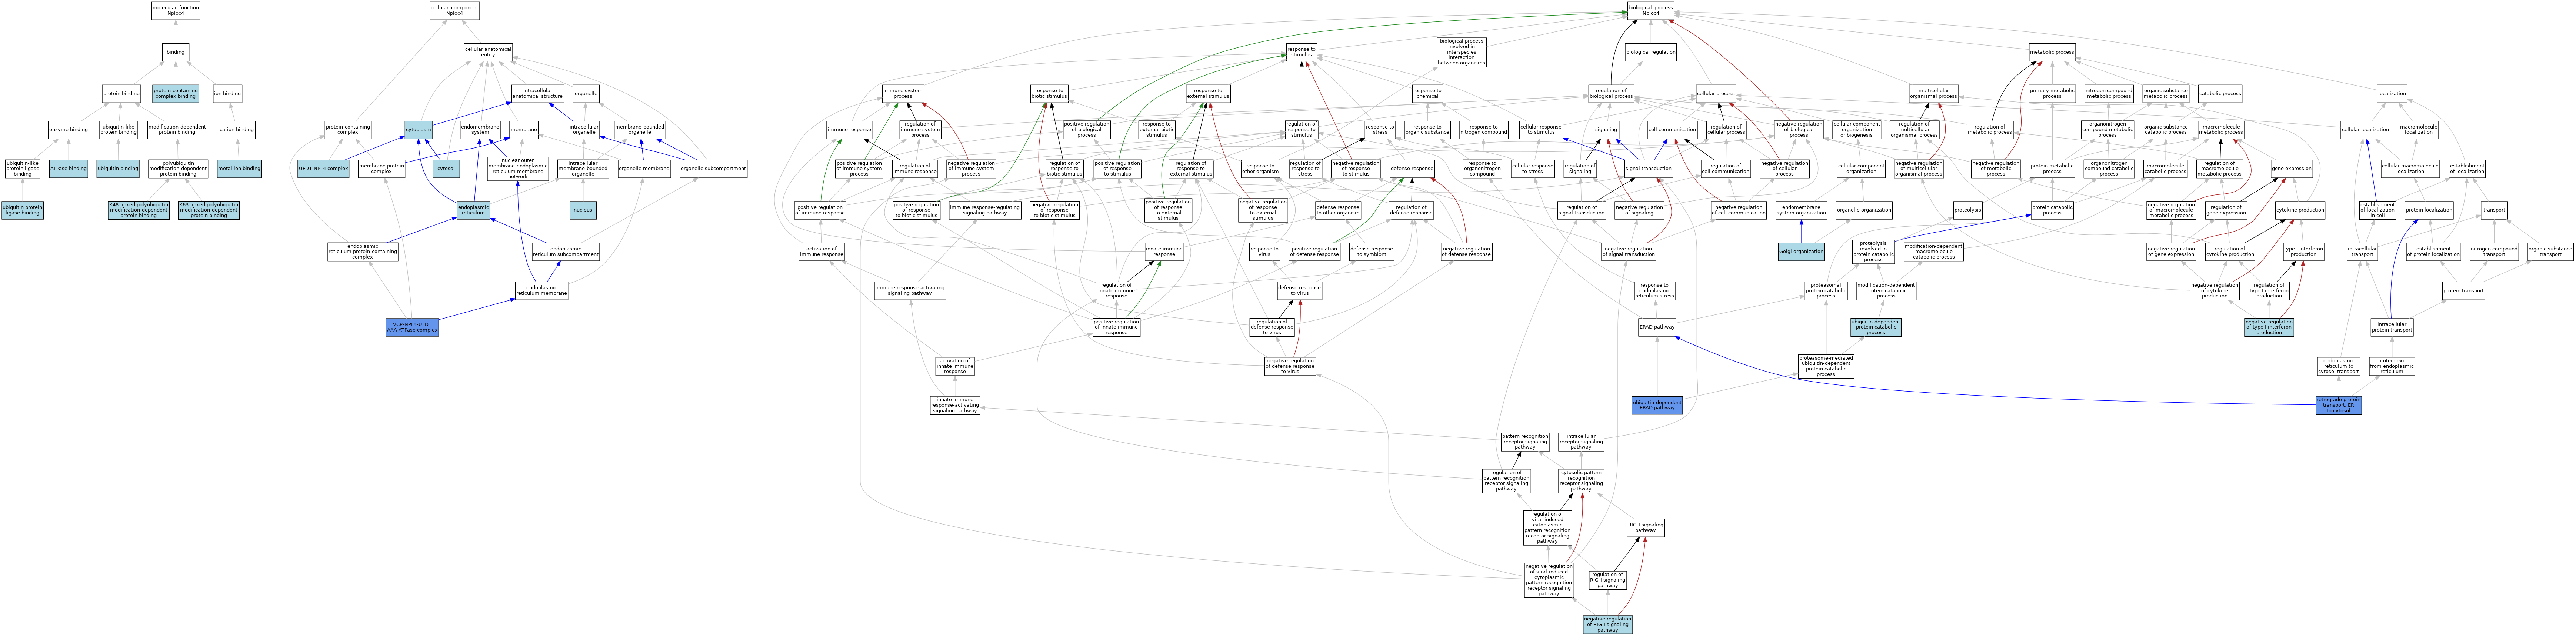Click the 'innate immune response' node
Screen dimensions: 2576x636
[1164, 252]
